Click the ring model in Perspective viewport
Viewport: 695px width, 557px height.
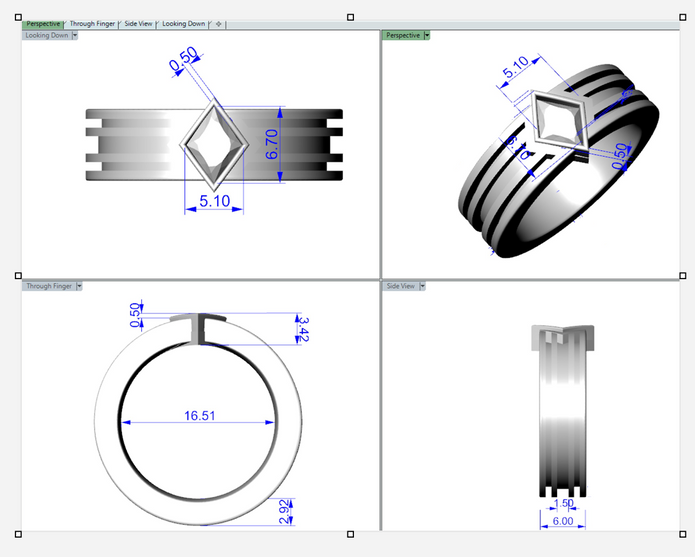(558, 162)
